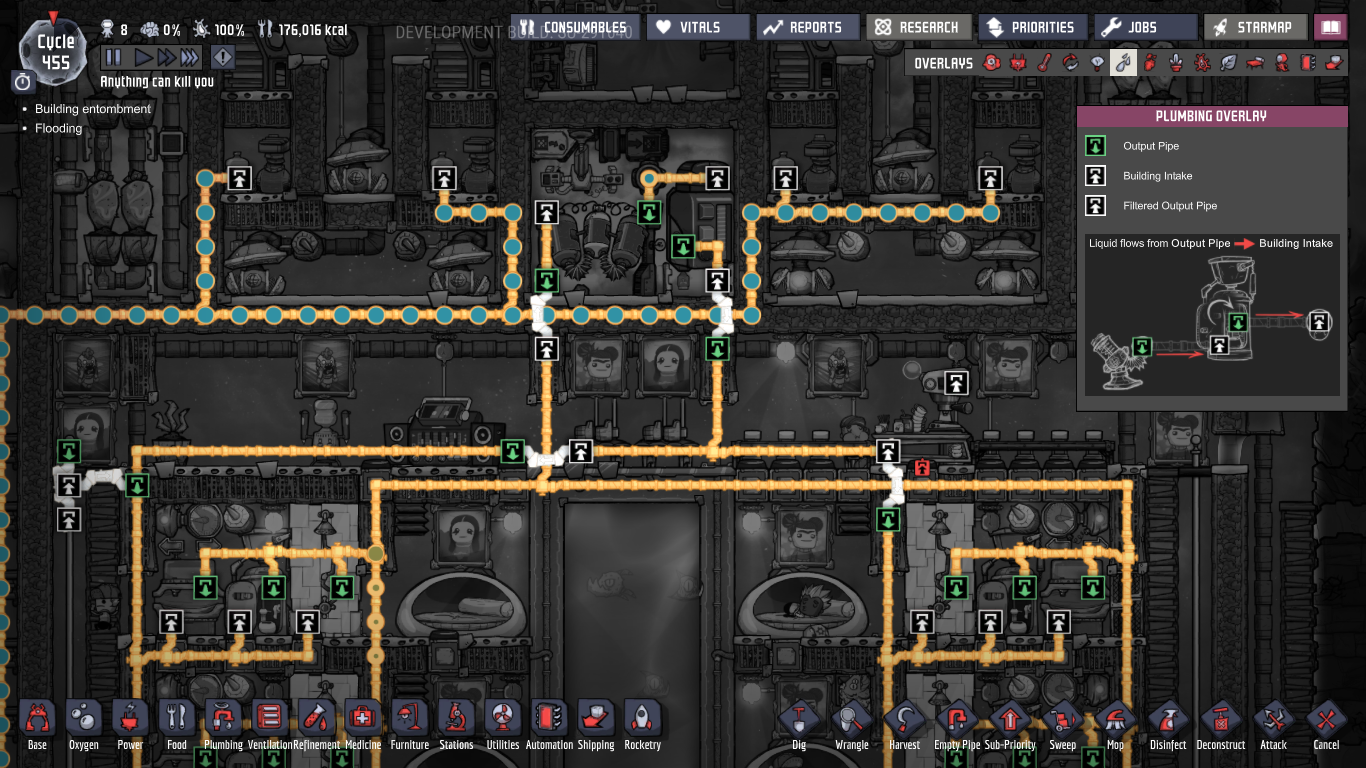Pause the game with the pause button
The width and height of the screenshot is (1366, 768).
point(113,58)
